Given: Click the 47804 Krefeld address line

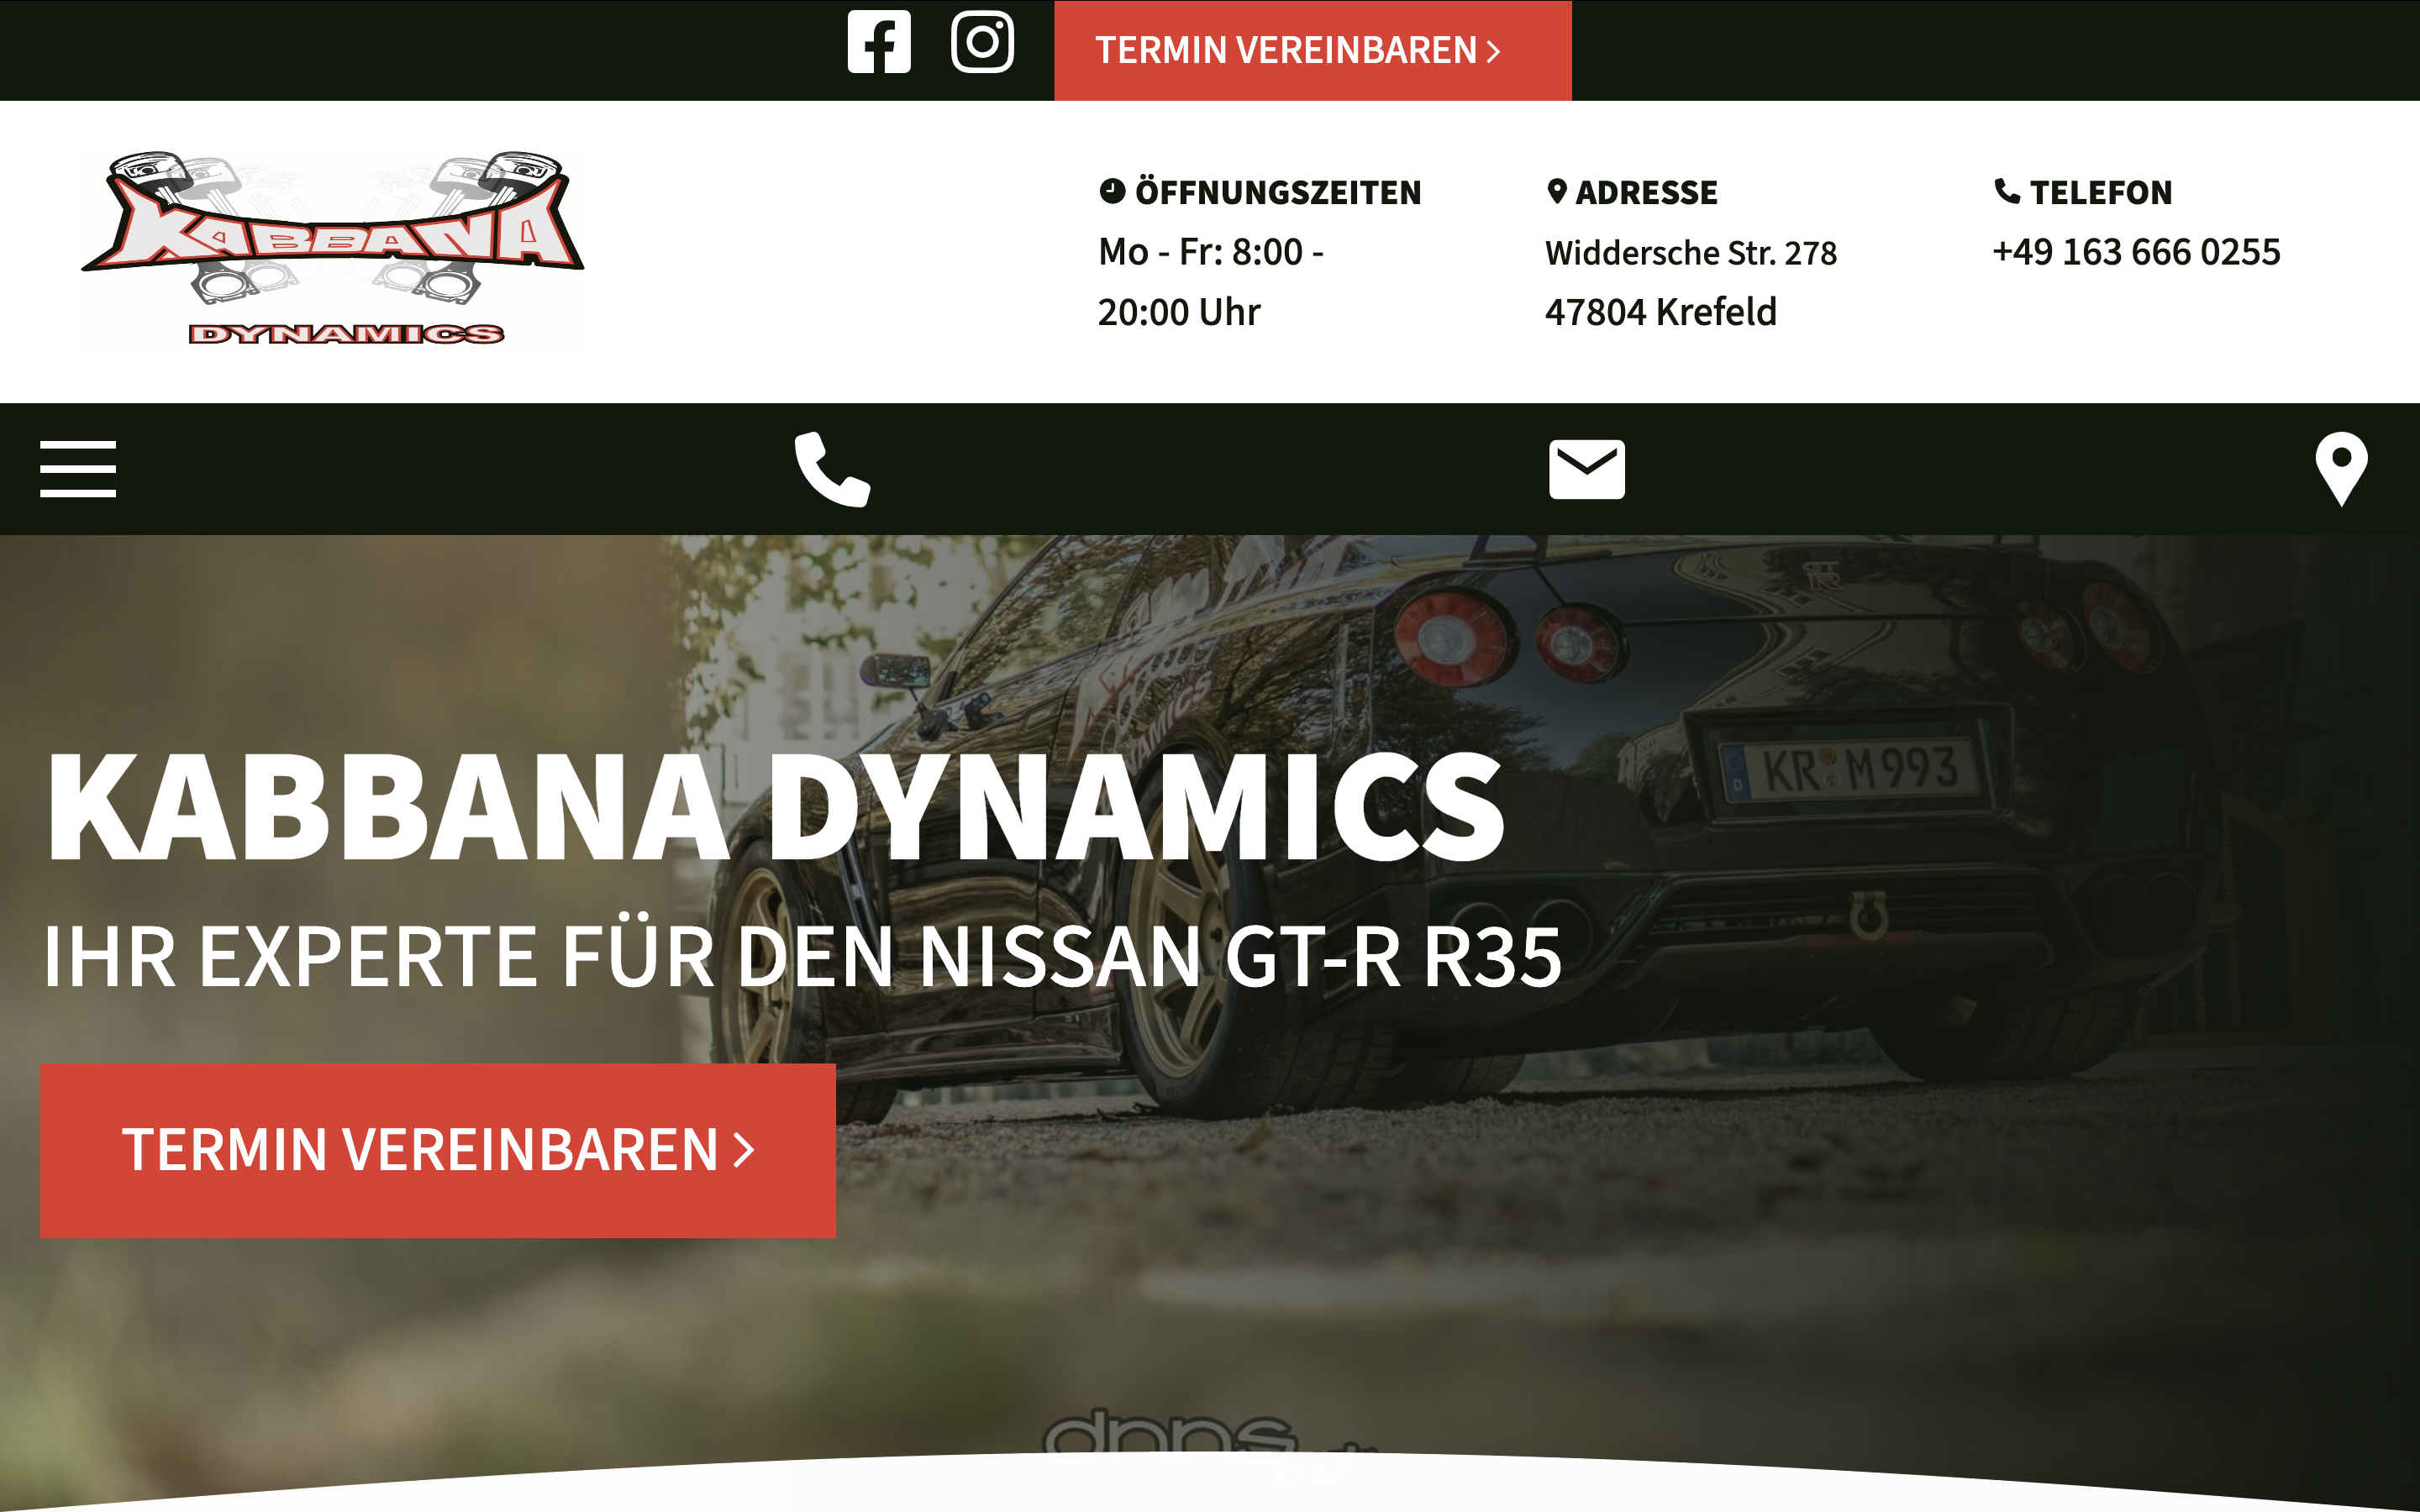Looking at the screenshot, I should pyautogui.click(x=1660, y=312).
